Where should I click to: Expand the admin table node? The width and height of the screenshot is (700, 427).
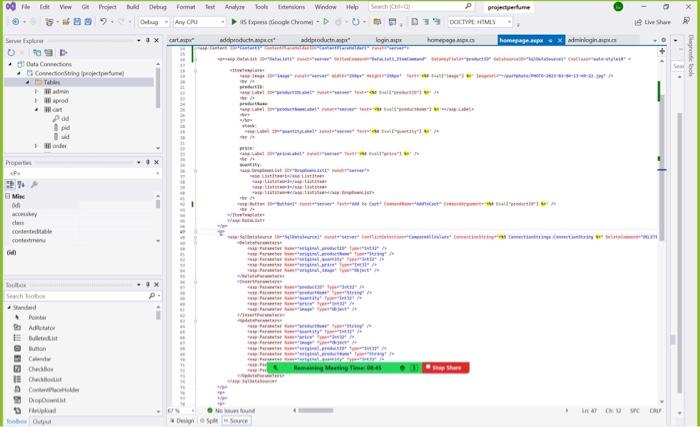[x=36, y=91]
